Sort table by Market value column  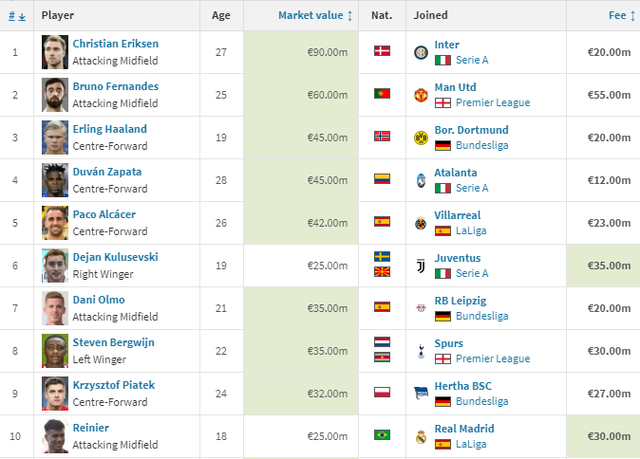tap(315, 16)
